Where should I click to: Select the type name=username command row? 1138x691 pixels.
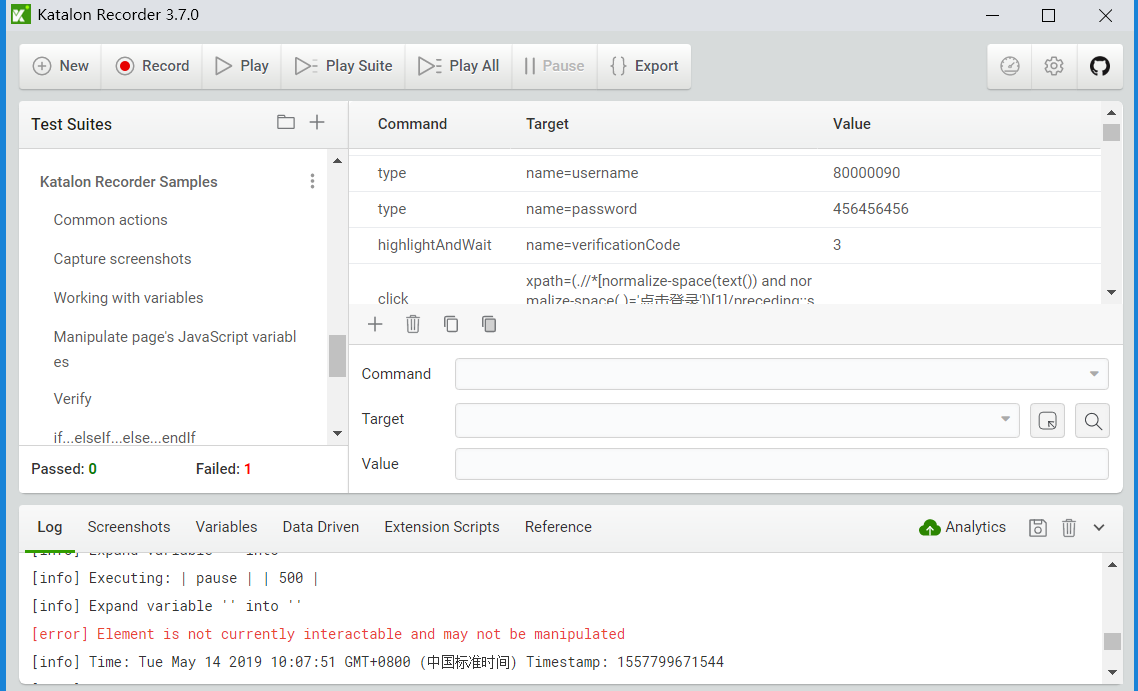point(724,173)
